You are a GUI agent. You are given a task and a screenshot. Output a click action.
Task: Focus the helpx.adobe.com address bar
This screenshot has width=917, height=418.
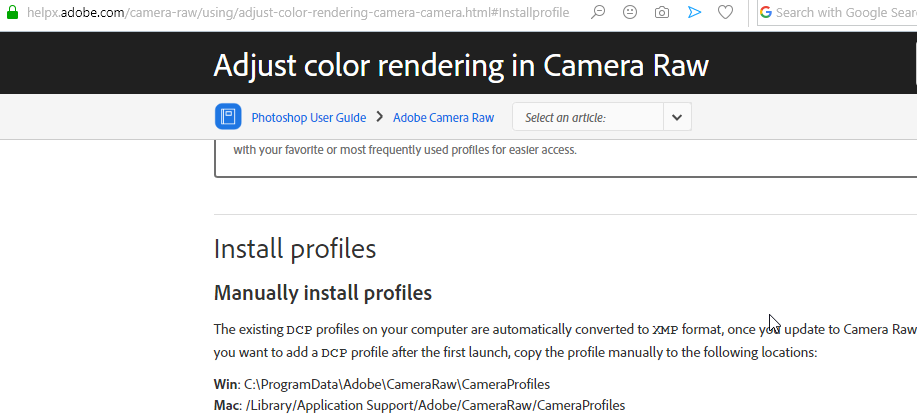298,12
